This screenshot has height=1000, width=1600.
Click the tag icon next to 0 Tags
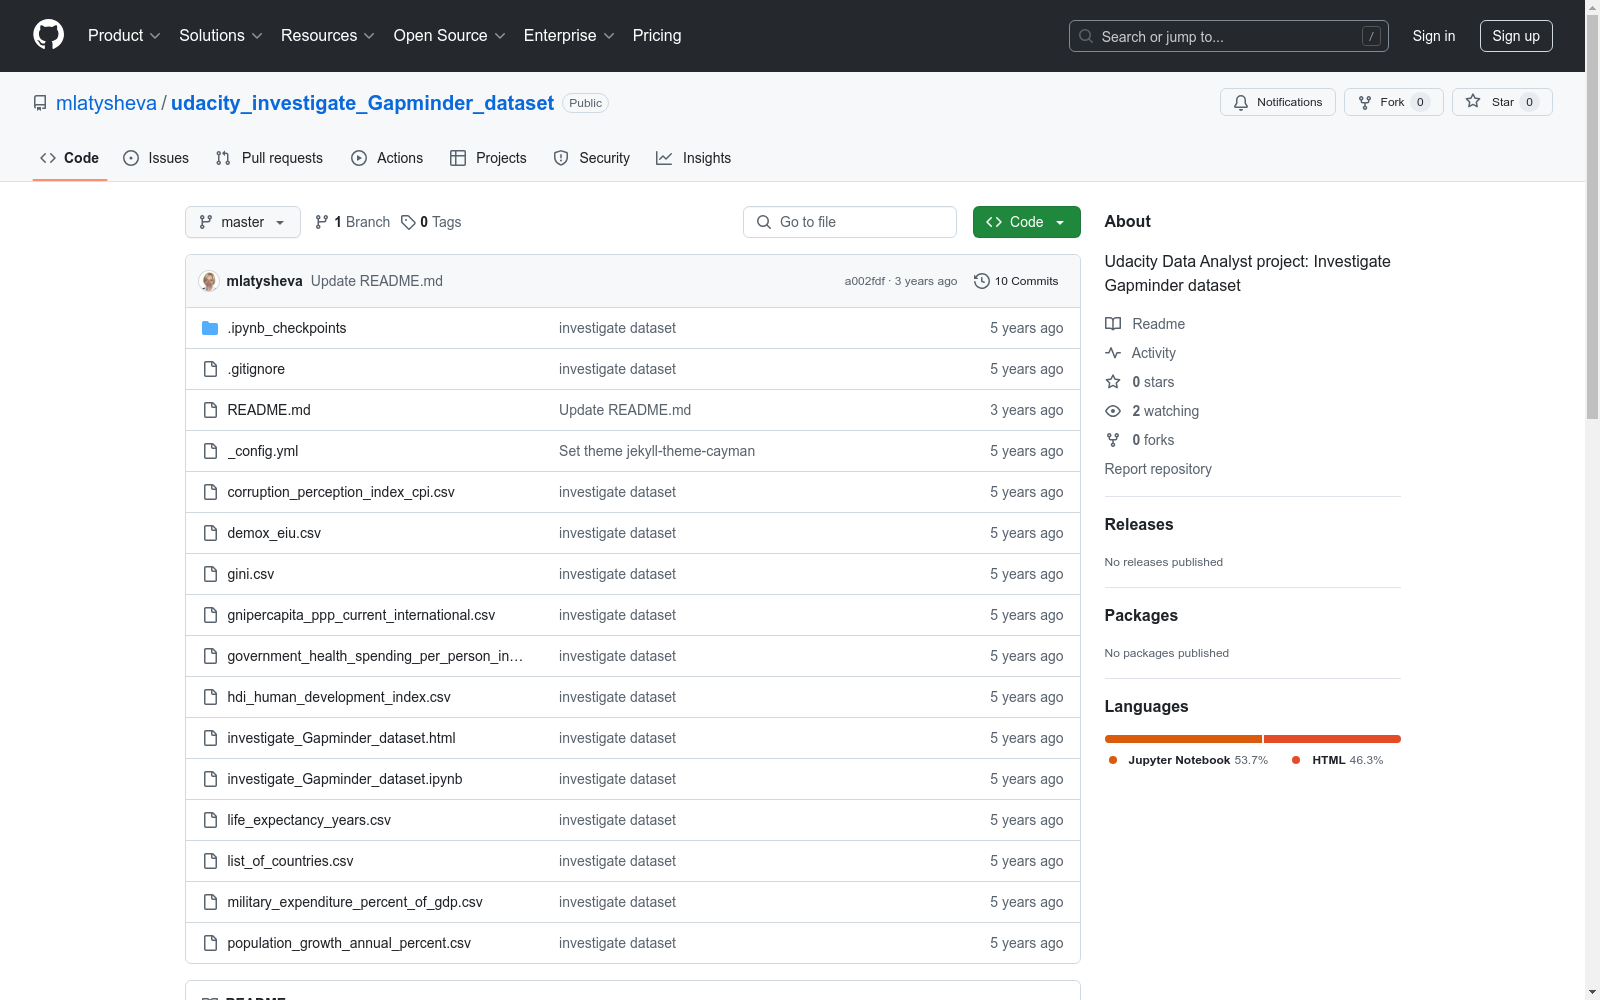tap(408, 222)
